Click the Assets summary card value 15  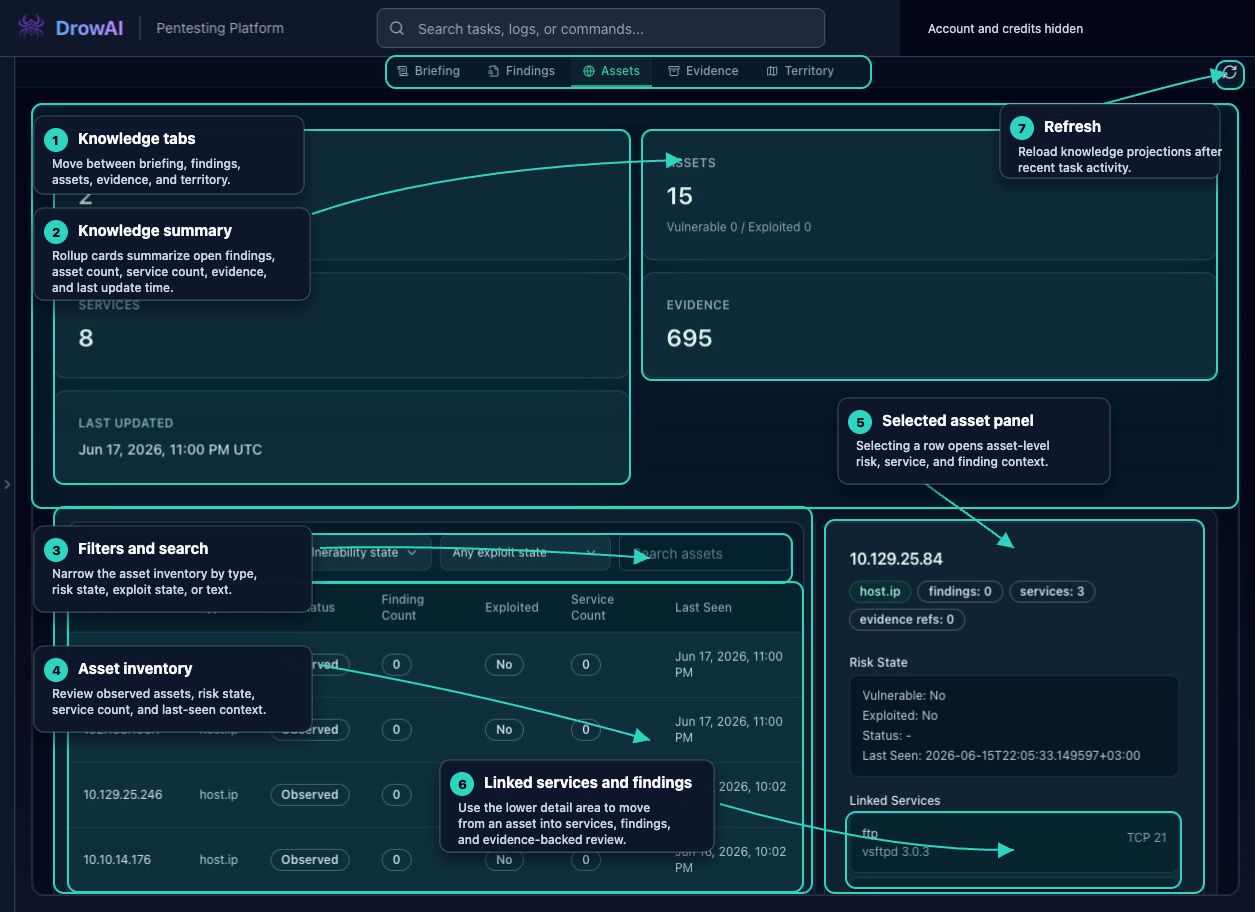pyautogui.click(x=680, y=195)
